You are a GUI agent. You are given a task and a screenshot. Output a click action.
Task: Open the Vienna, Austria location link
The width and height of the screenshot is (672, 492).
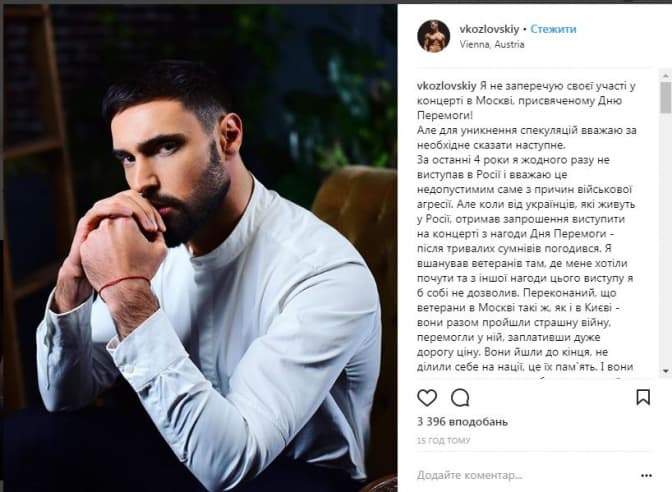[x=492, y=44]
